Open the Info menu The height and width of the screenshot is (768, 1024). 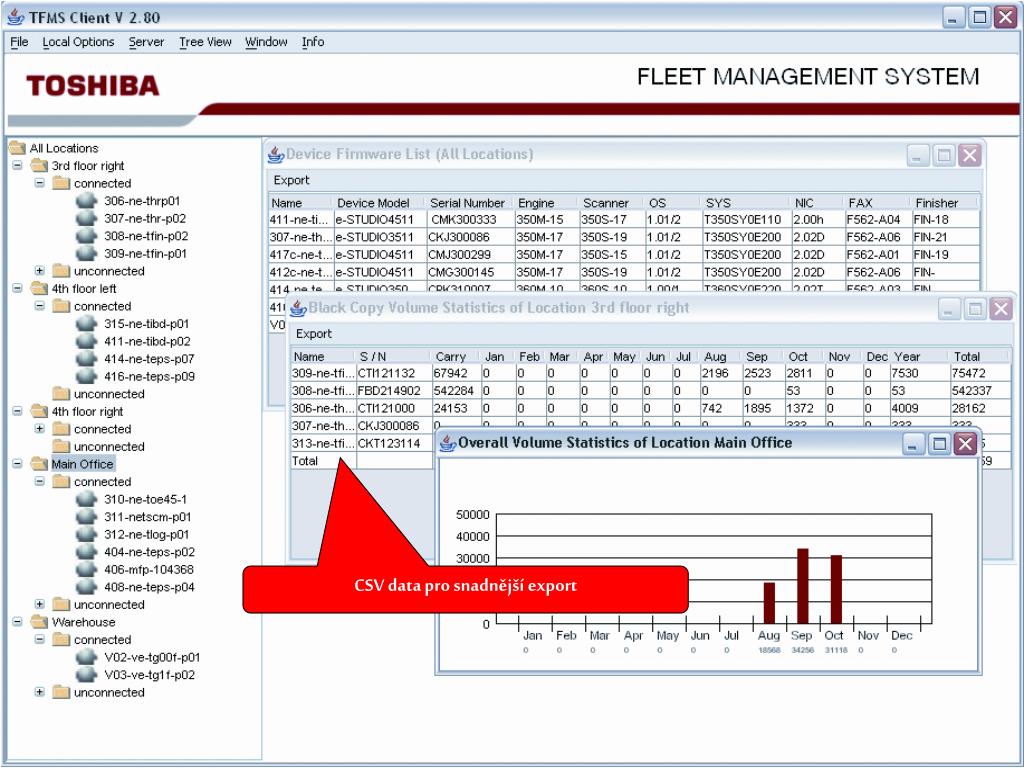313,42
